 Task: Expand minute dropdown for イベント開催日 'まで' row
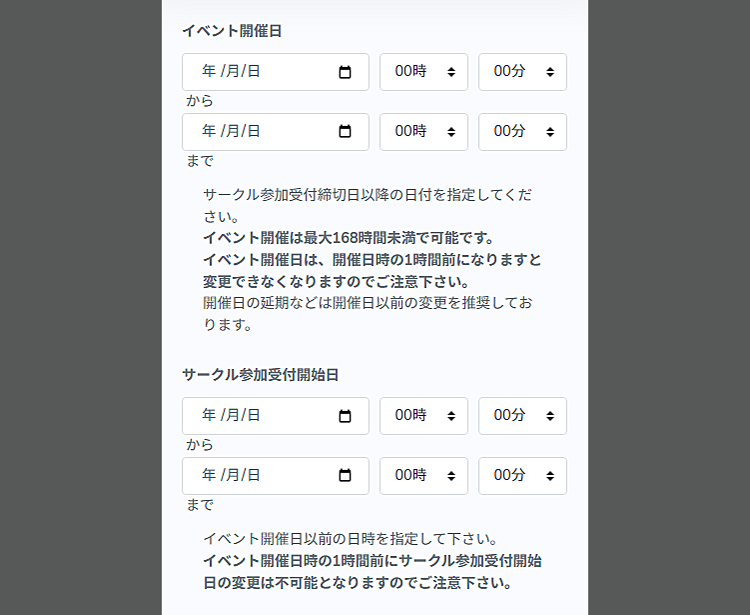[x=522, y=132]
